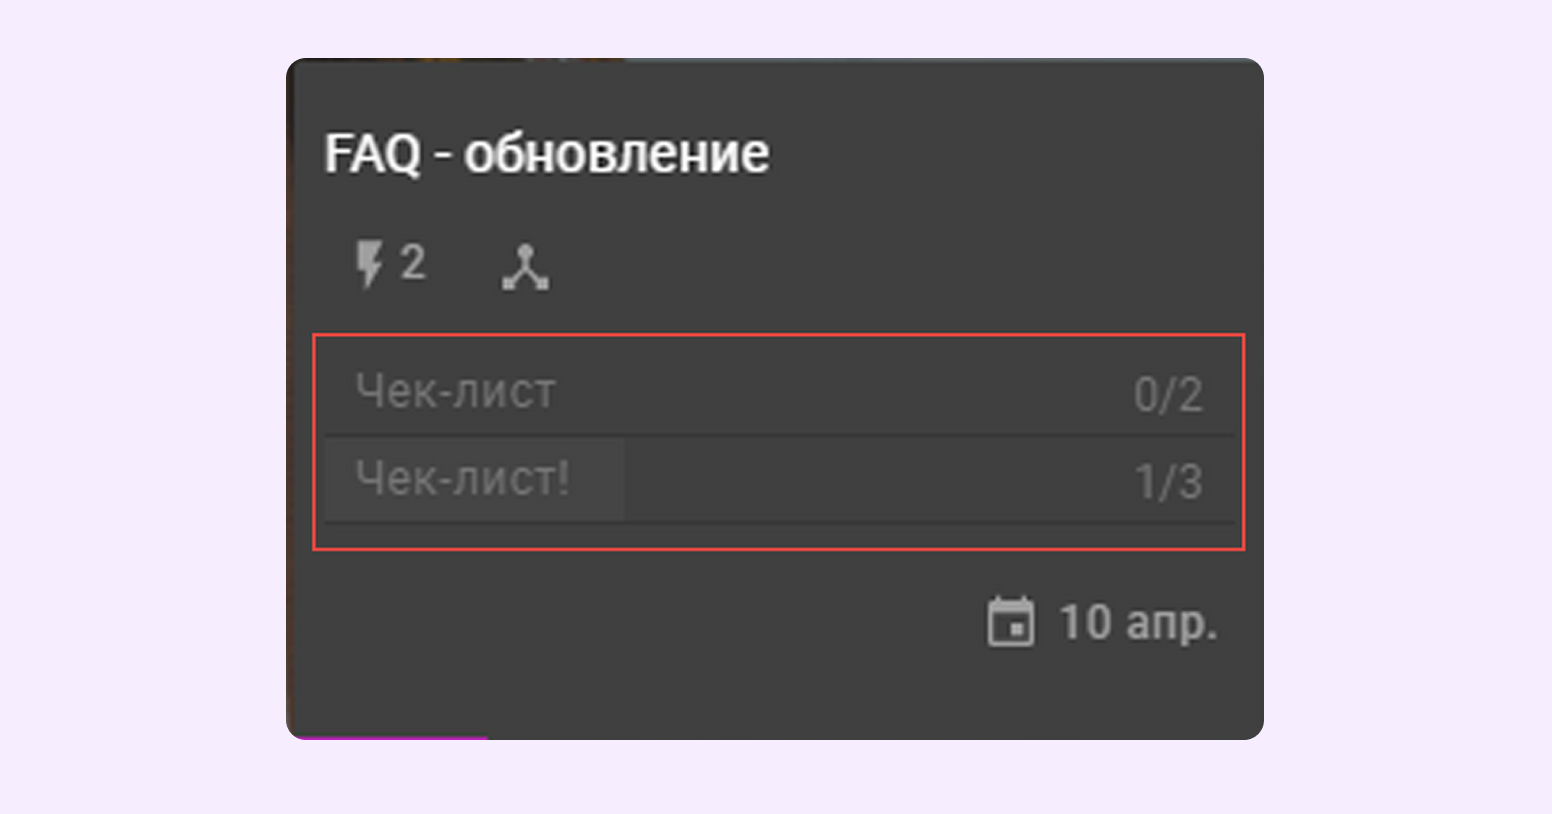
Task: Click the 1/3 checklist counter
Action: tap(1168, 482)
